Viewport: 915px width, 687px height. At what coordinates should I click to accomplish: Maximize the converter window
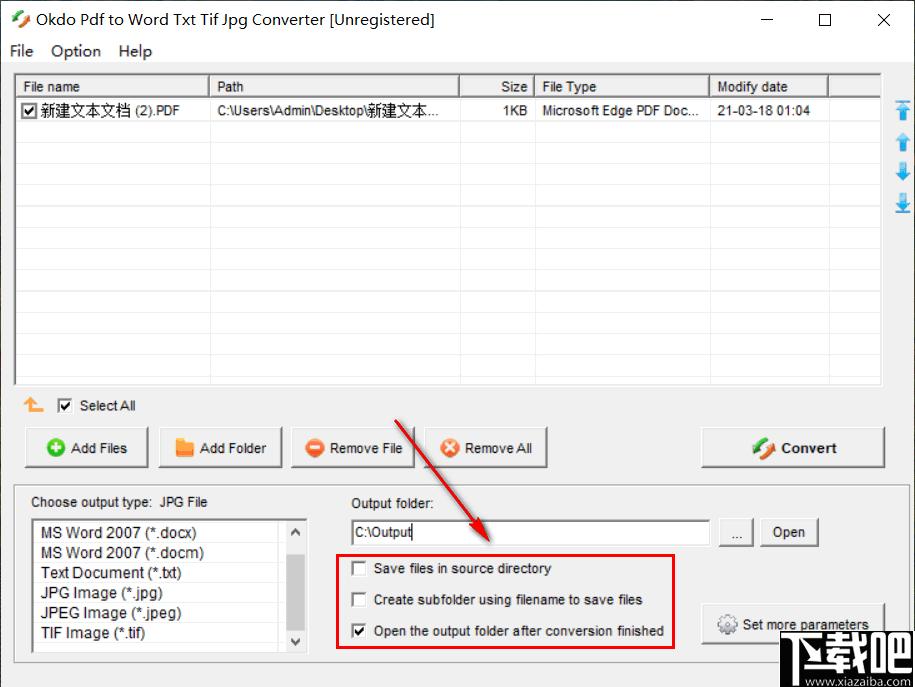(x=825, y=20)
